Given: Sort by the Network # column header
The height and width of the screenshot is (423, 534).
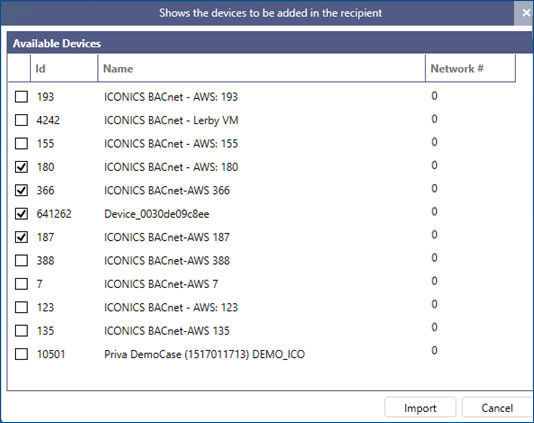Looking at the screenshot, I should pos(470,68).
